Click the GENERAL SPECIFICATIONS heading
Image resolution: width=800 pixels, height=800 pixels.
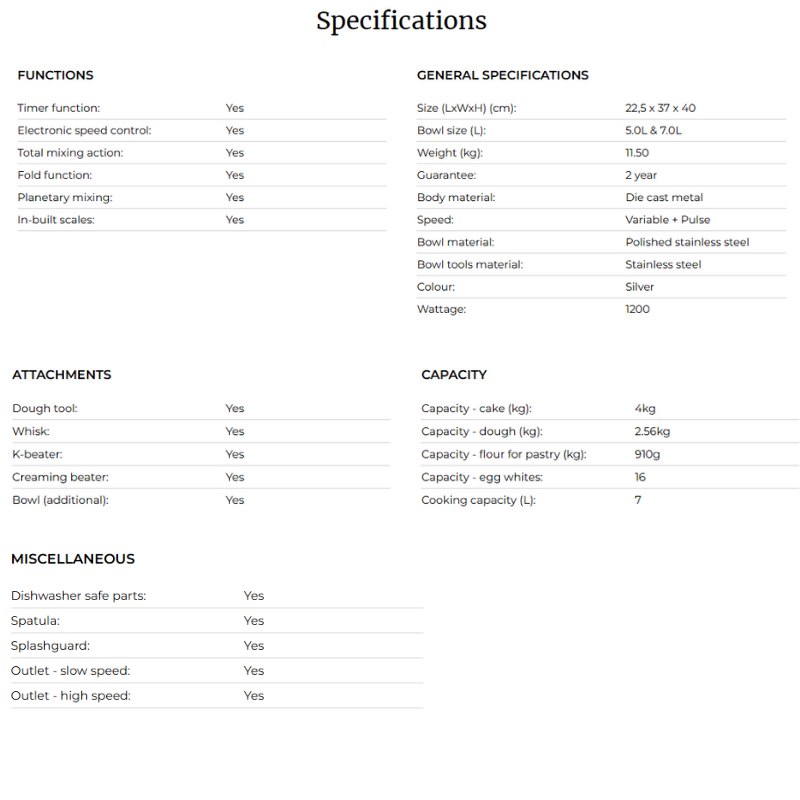pyautogui.click(x=502, y=75)
